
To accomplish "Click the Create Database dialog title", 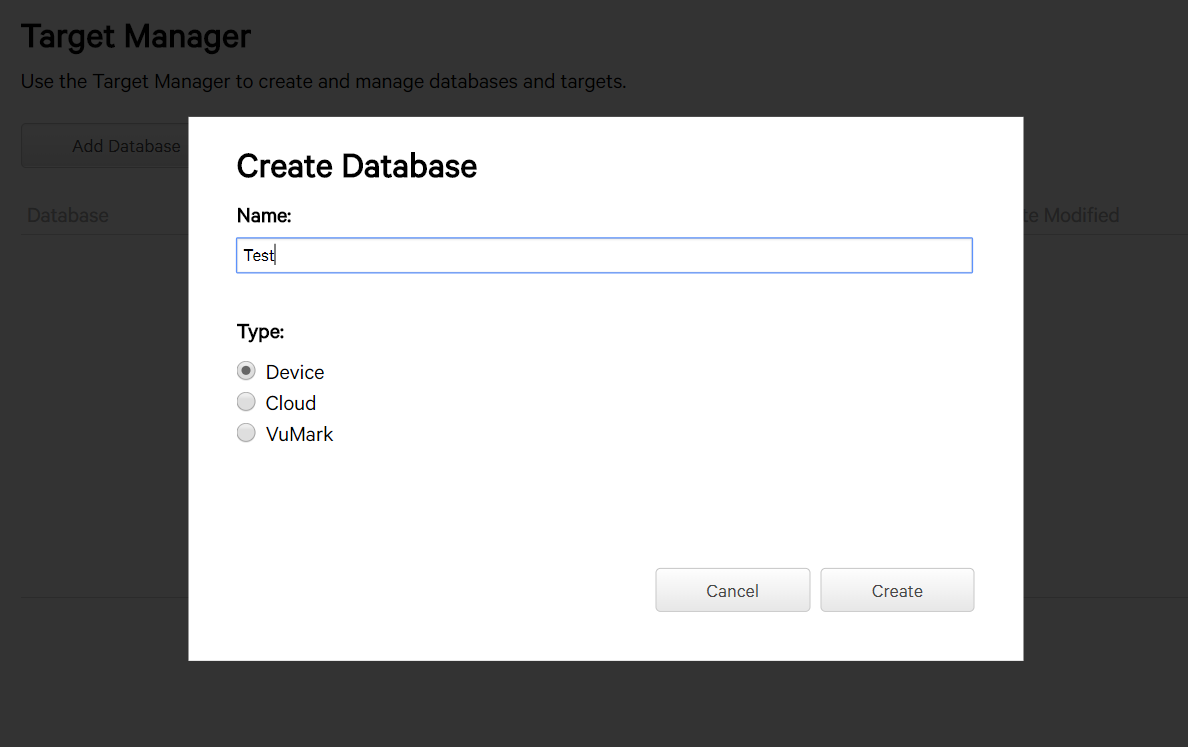I will tap(357, 166).
